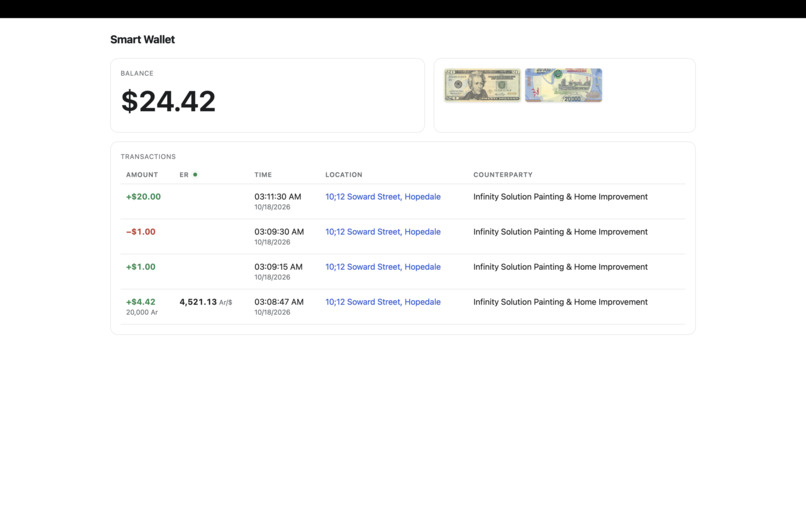Click the 4,521.13 Ar/$ exchange rate

pyautogui.click(x=206, y=302)
